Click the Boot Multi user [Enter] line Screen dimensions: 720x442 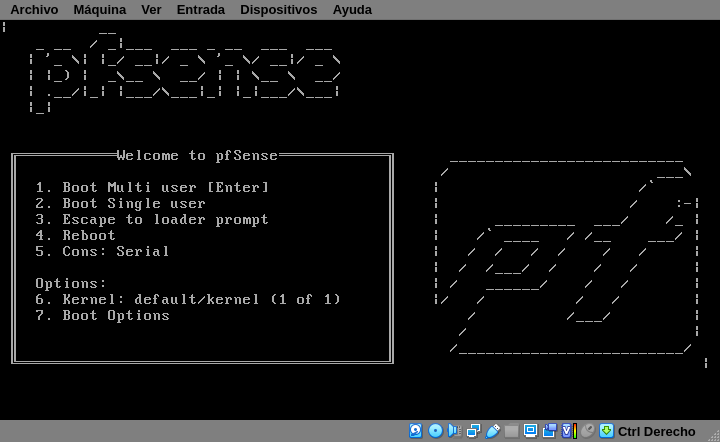point(152,187)
